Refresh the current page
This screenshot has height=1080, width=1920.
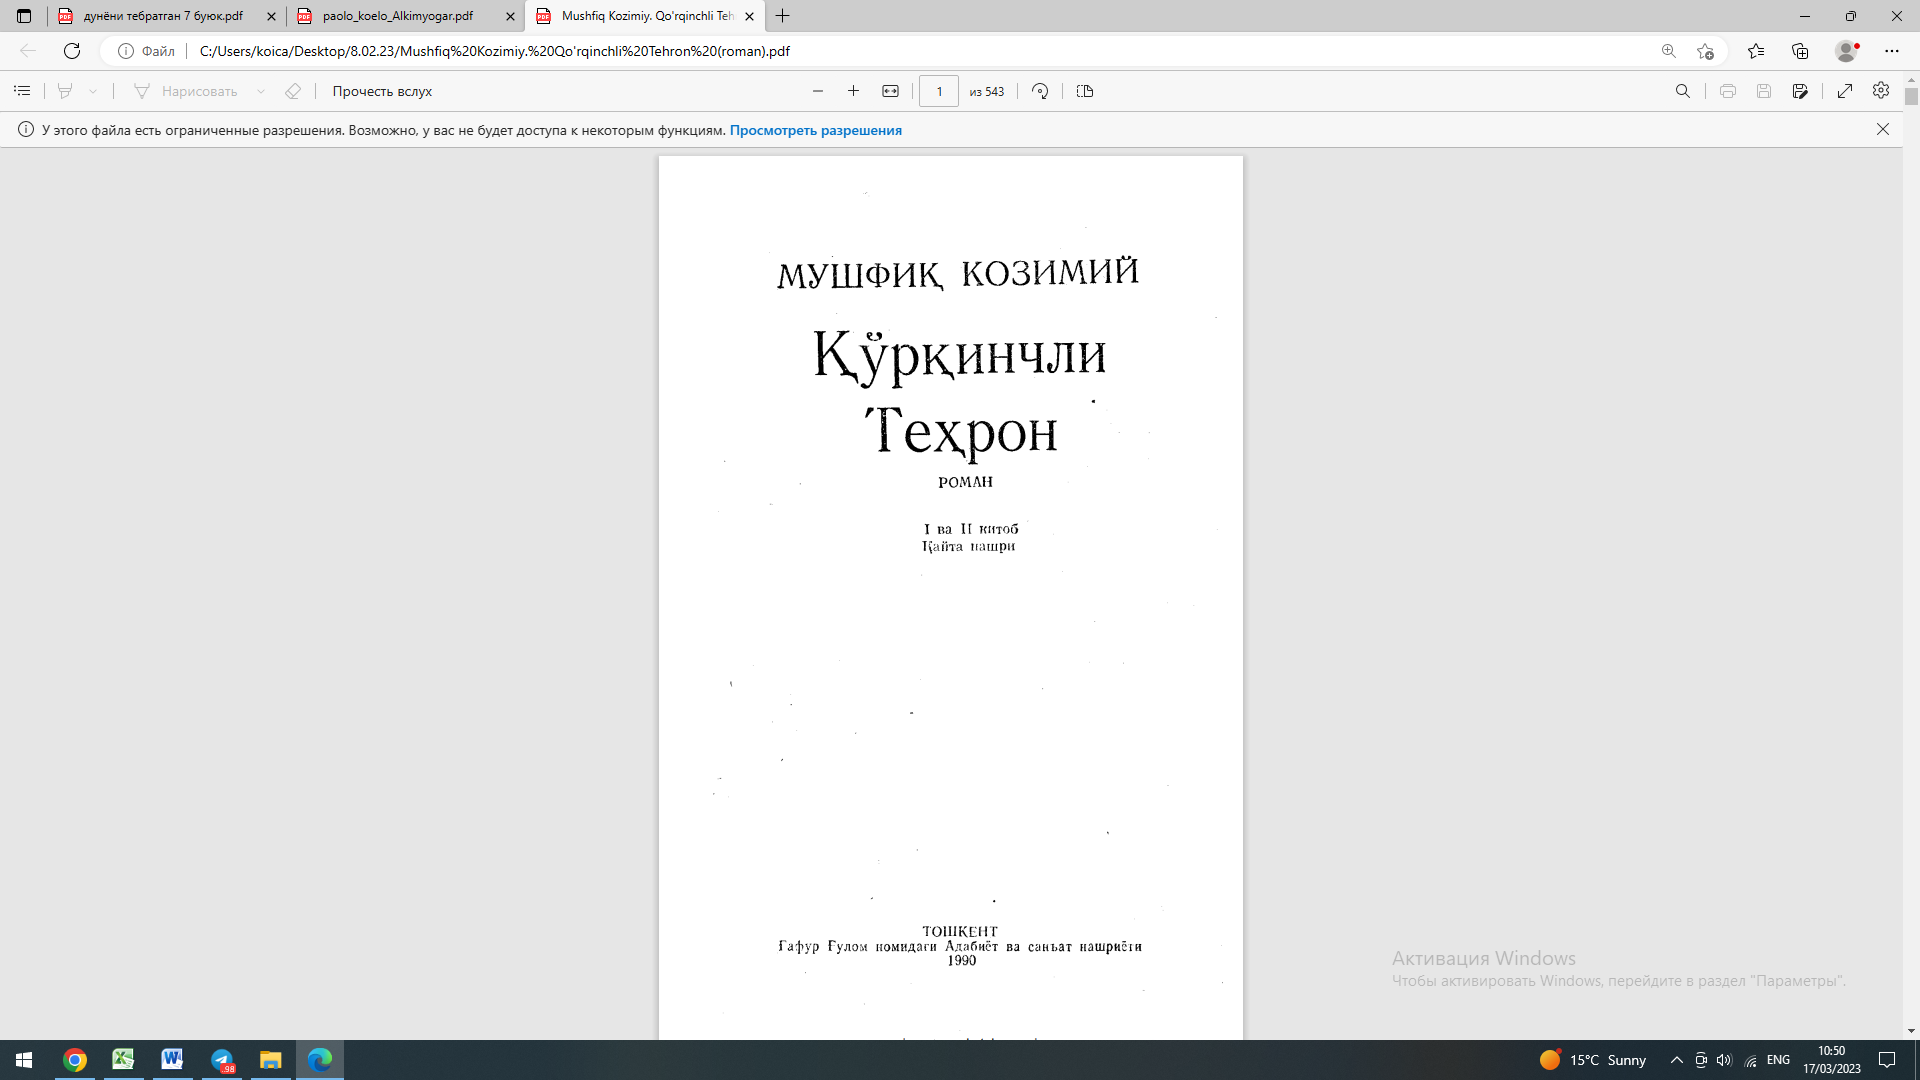point(72,51)
